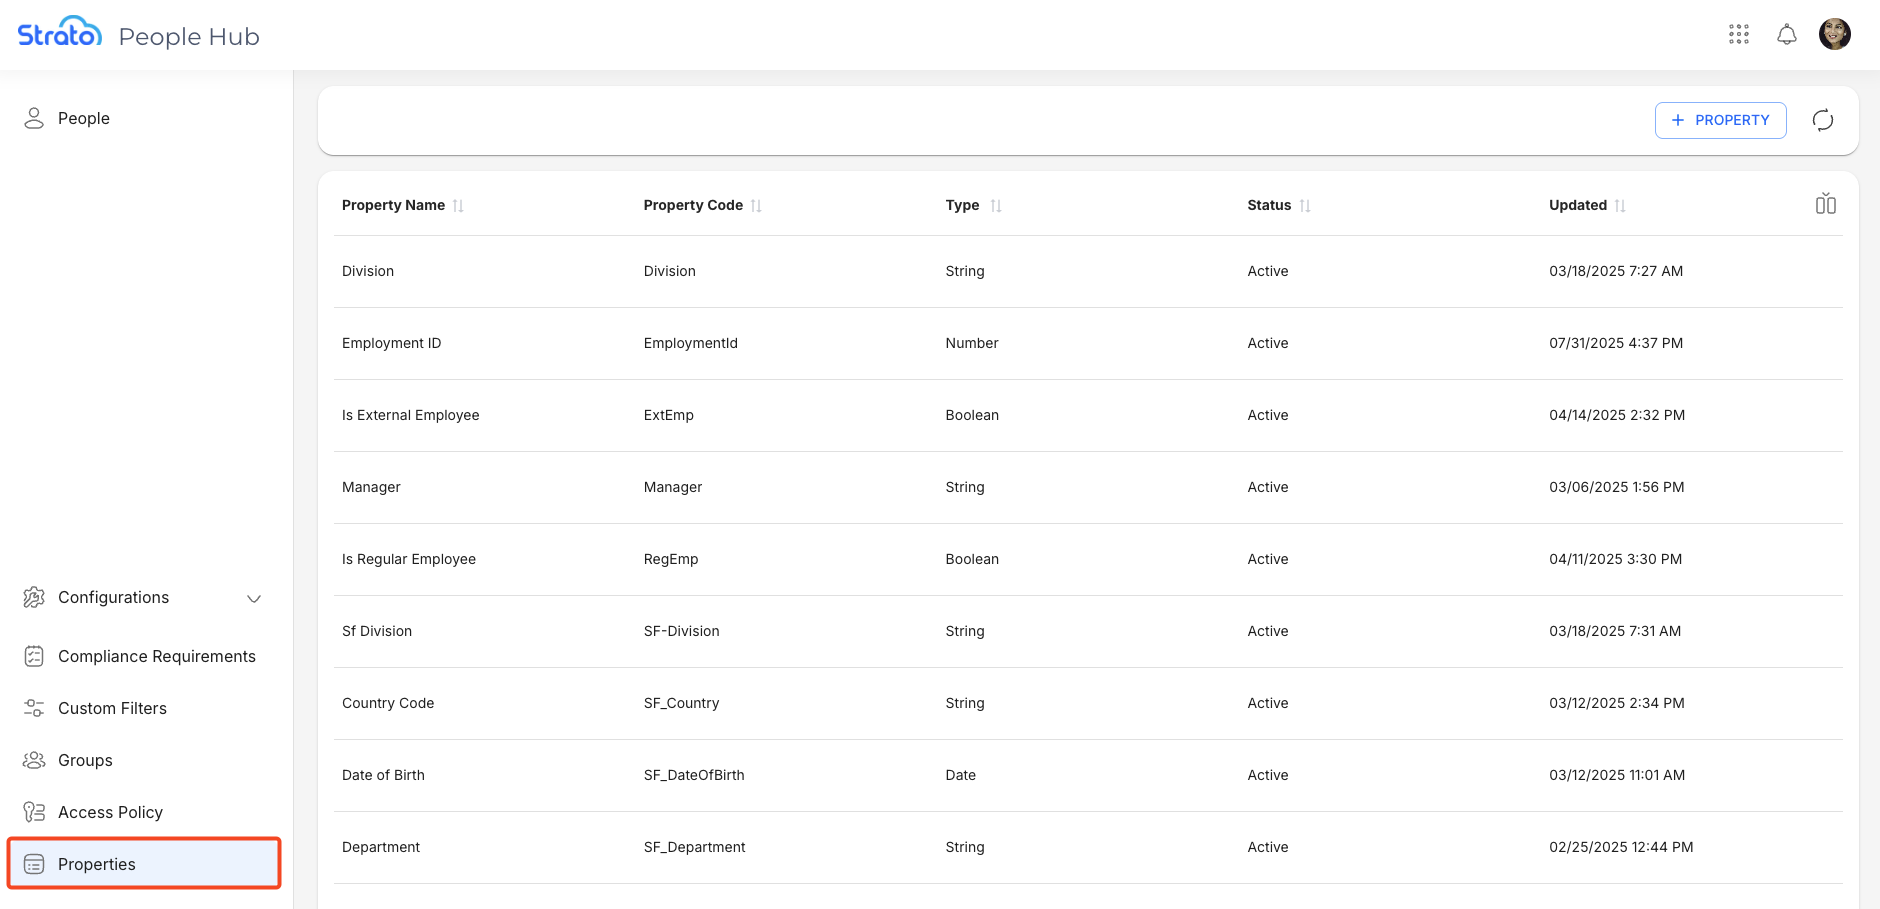Viewport: 1880px width, 909px height.
Task: Select the Properties sidebar item
Action: pyautogui.click(x=97, y=864)
